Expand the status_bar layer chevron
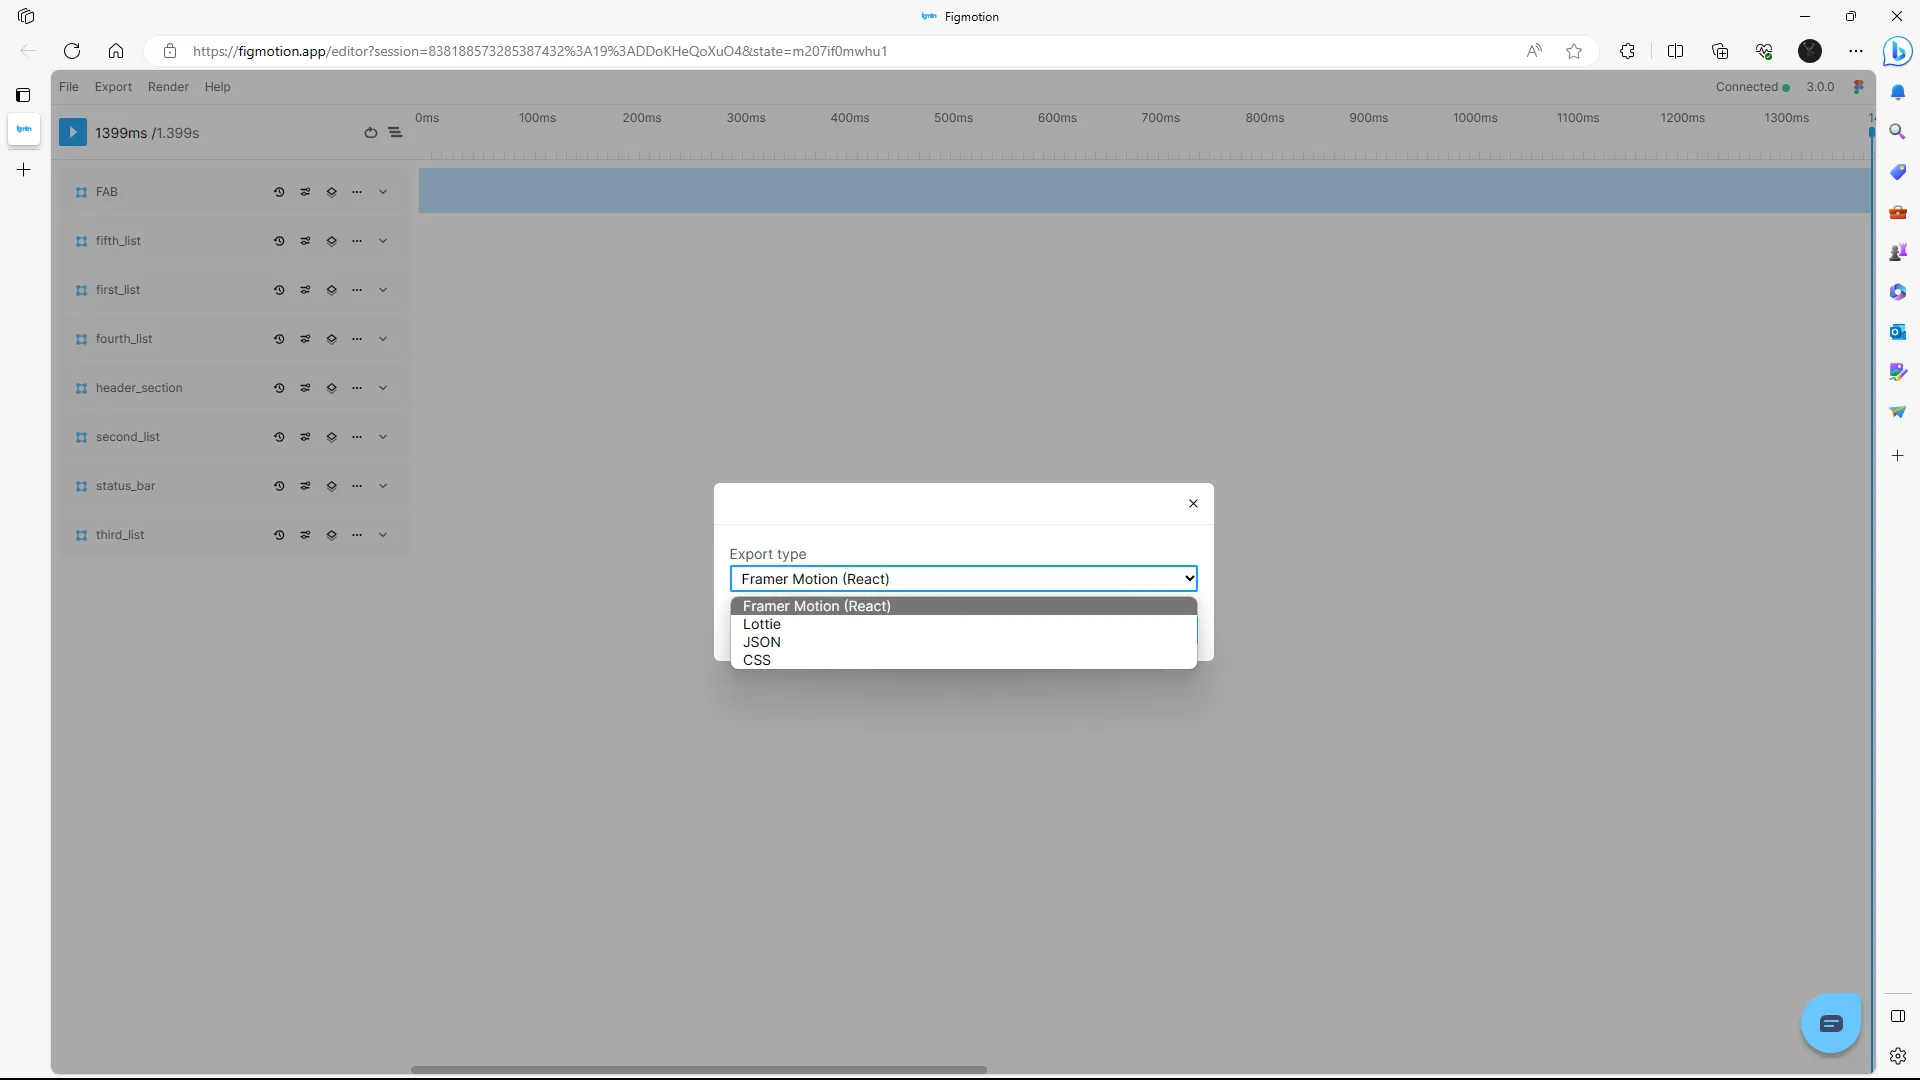 click(x=383, y=486)
